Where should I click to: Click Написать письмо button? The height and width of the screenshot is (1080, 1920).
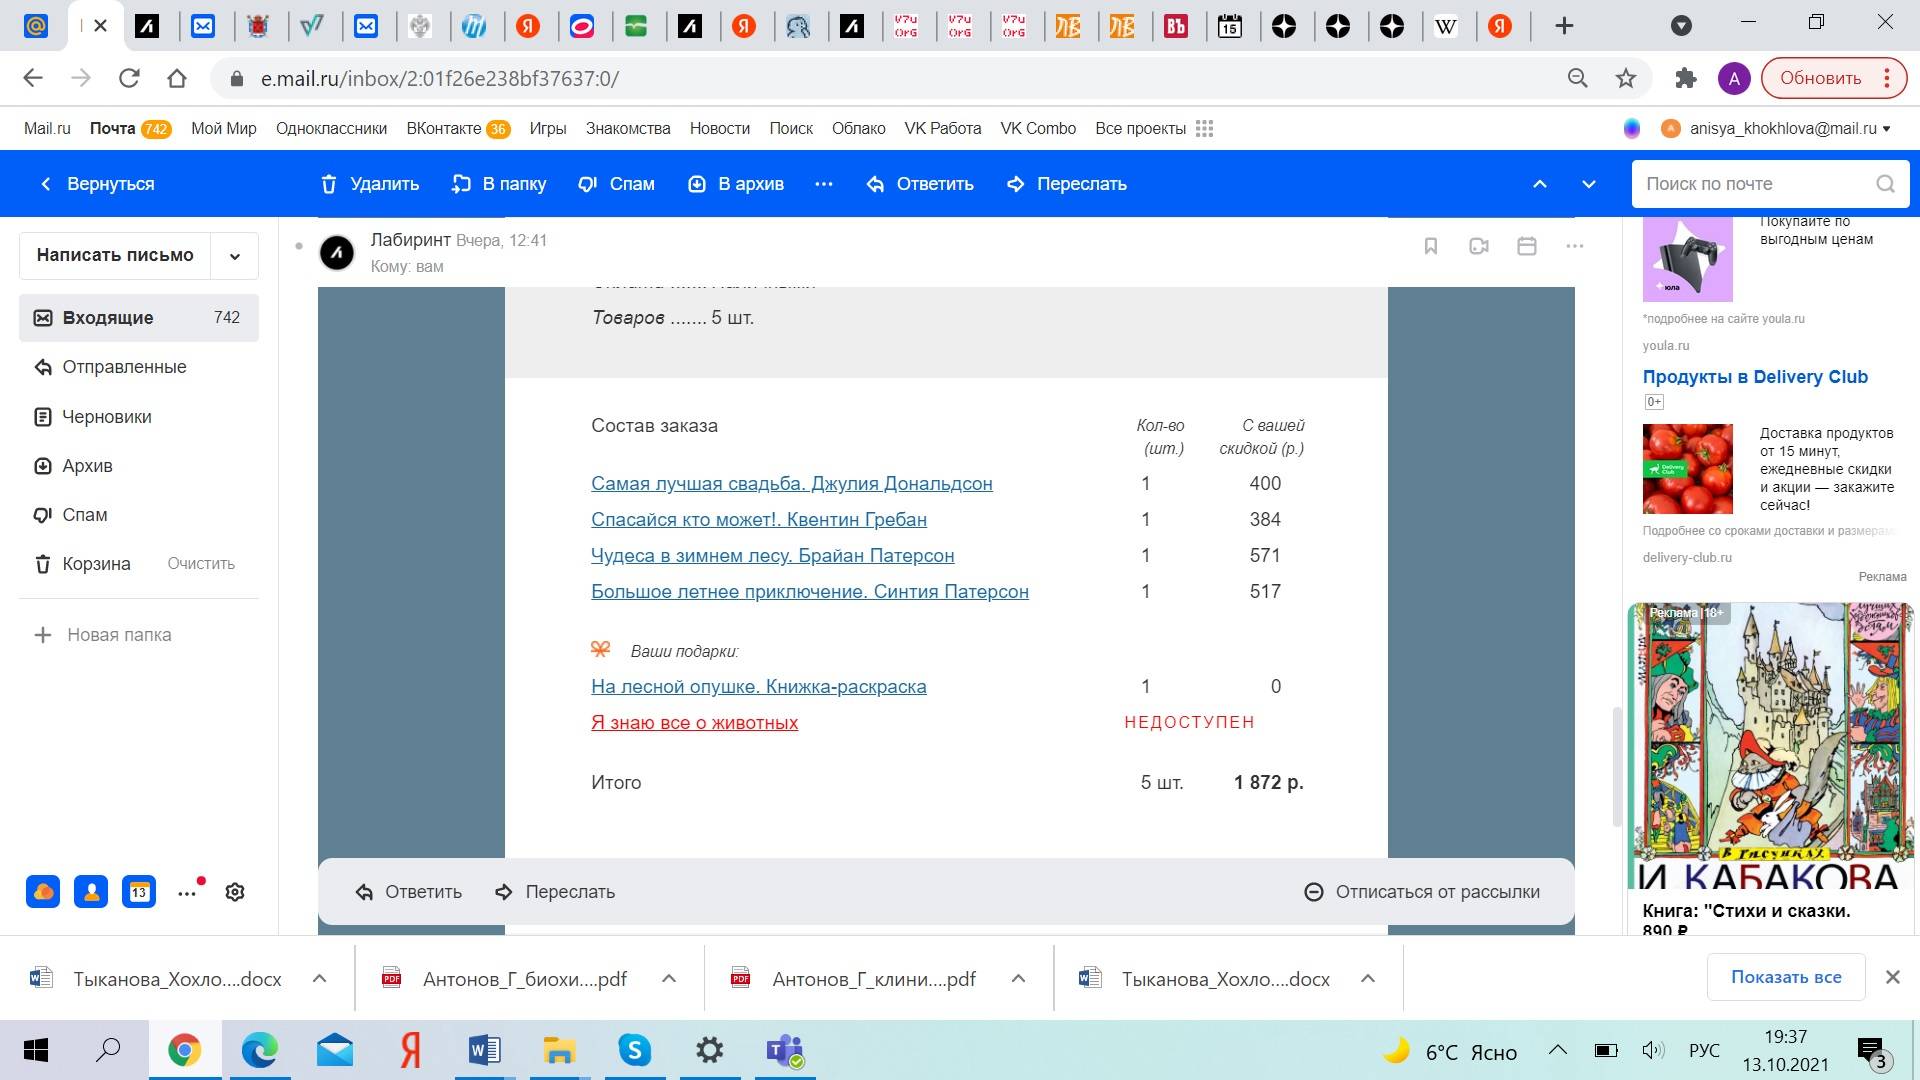(115, 256)
